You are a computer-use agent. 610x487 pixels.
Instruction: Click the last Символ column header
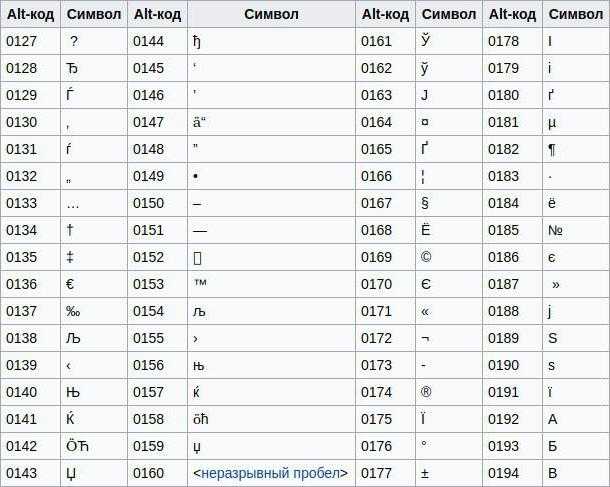click(576, 14)
